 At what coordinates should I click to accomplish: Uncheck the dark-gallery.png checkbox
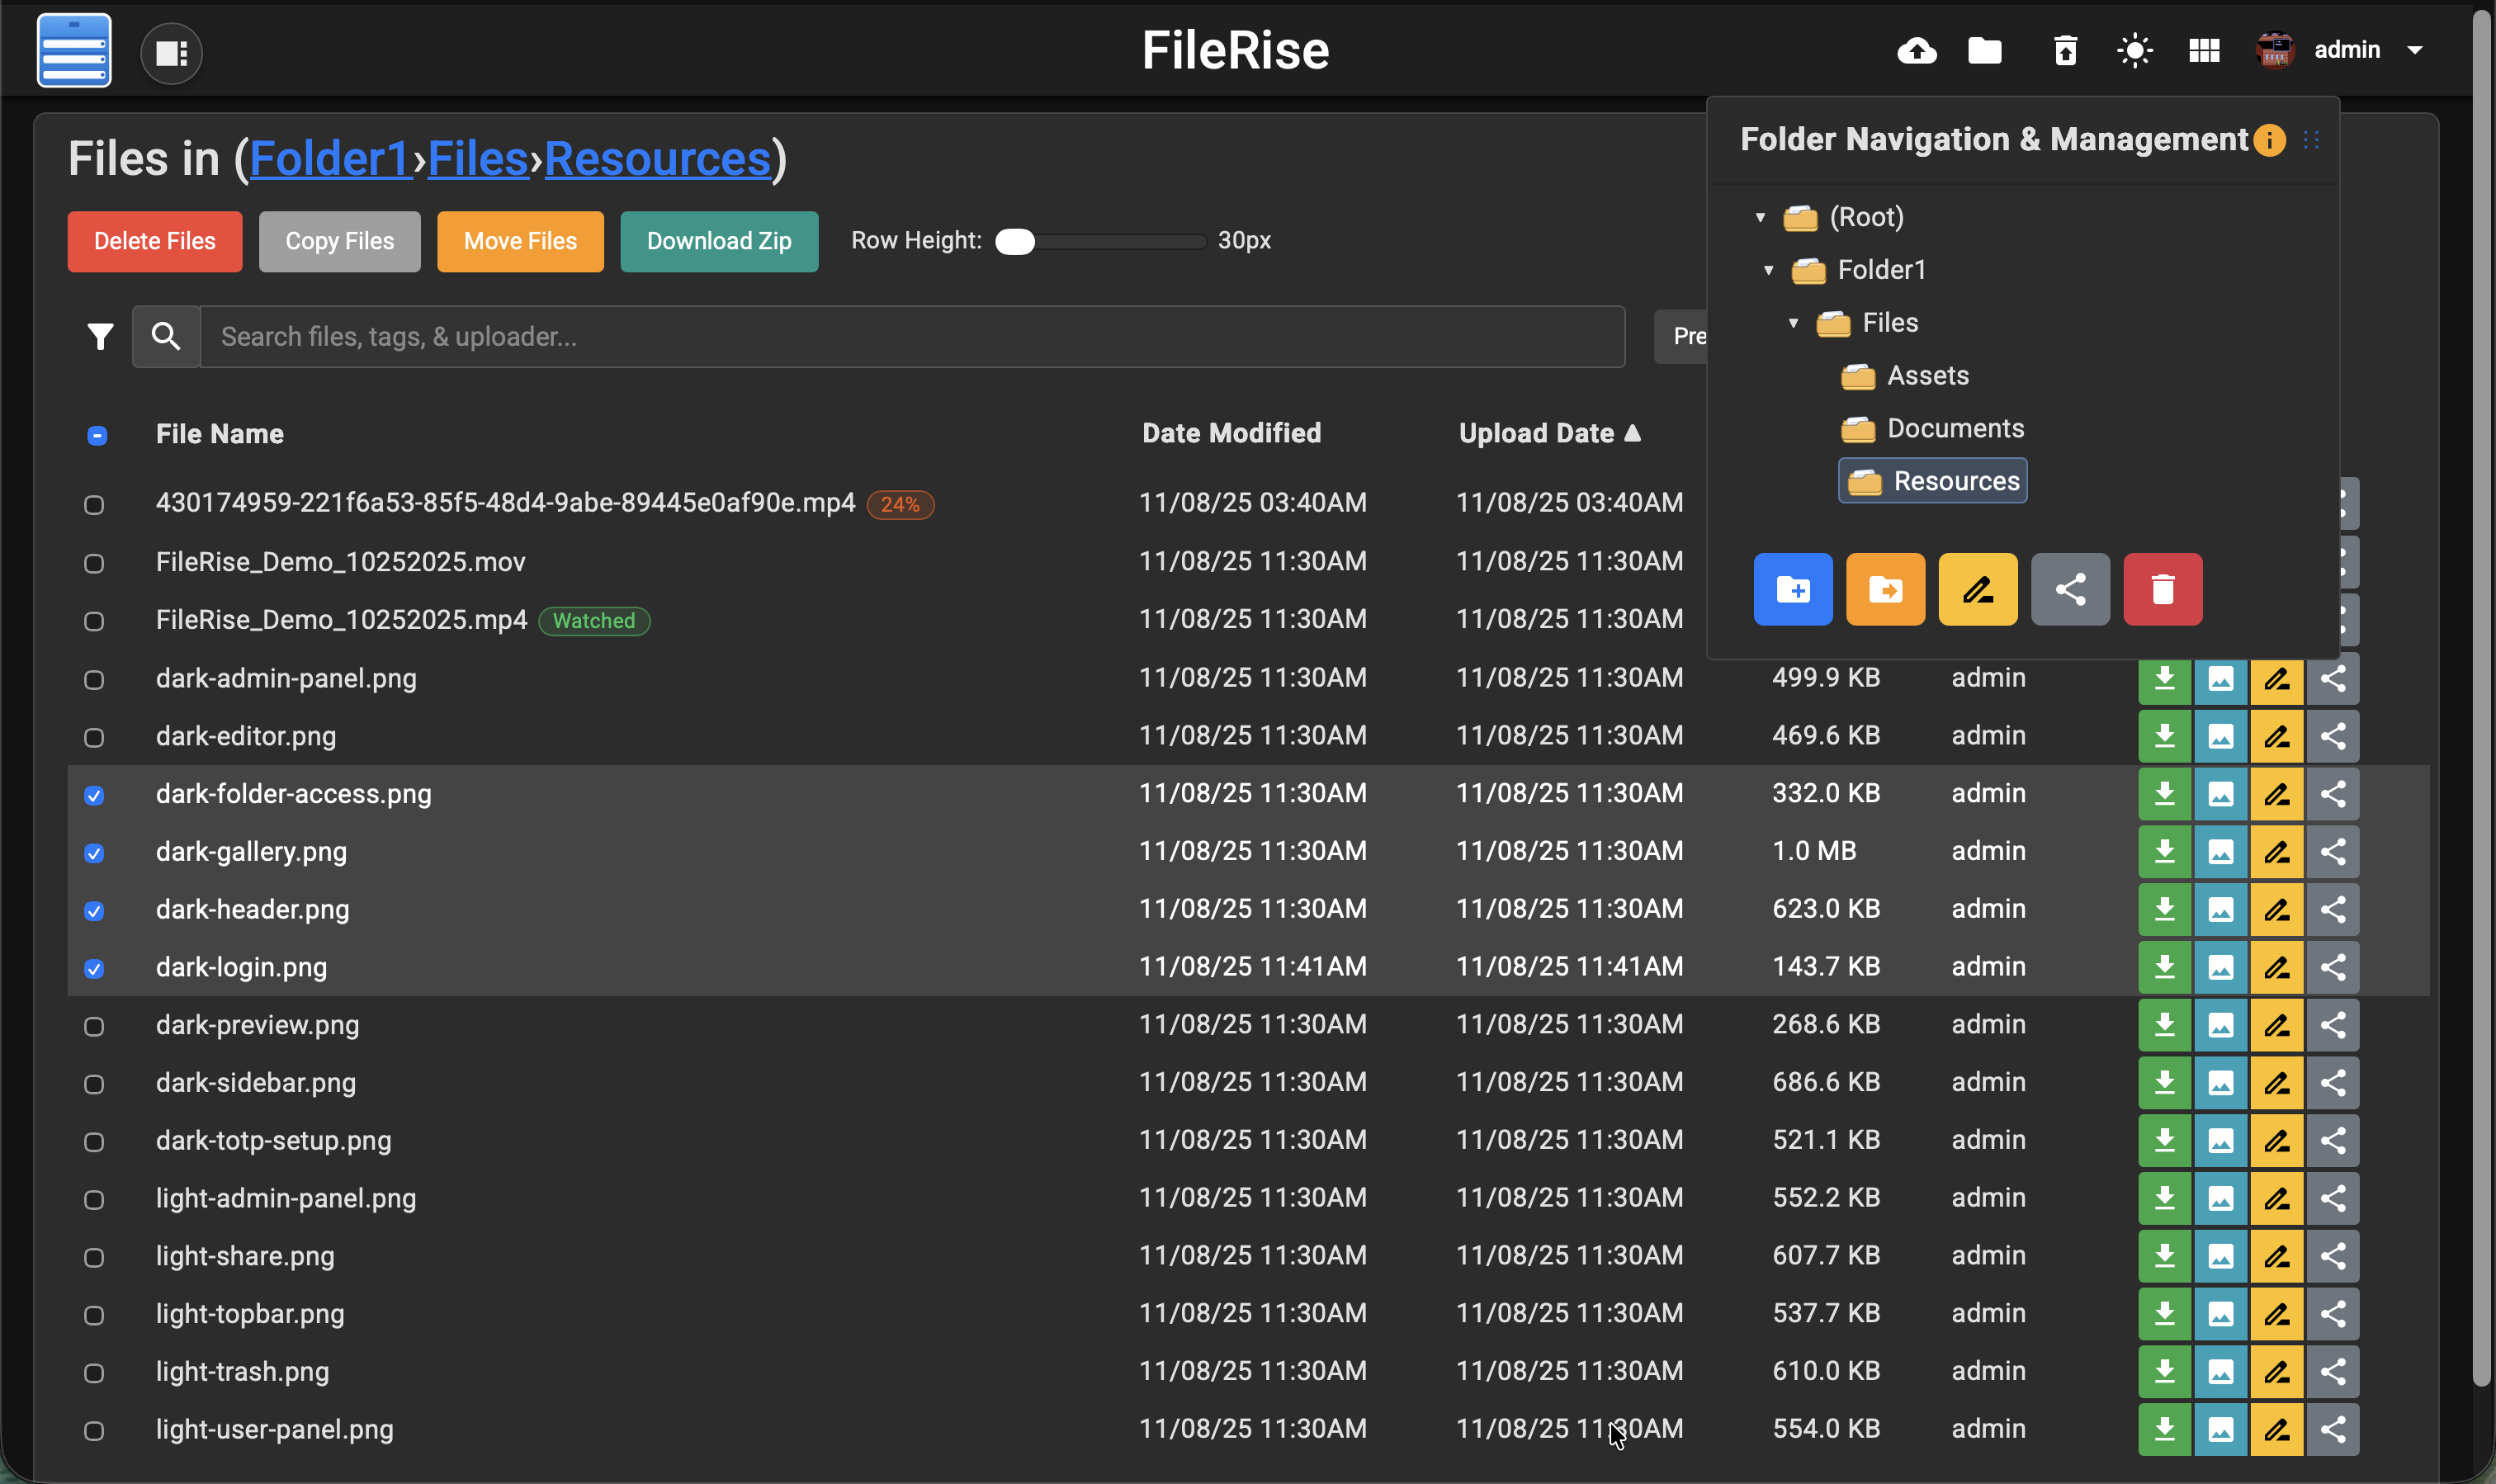pyautogui.click(x=94, y=853)
